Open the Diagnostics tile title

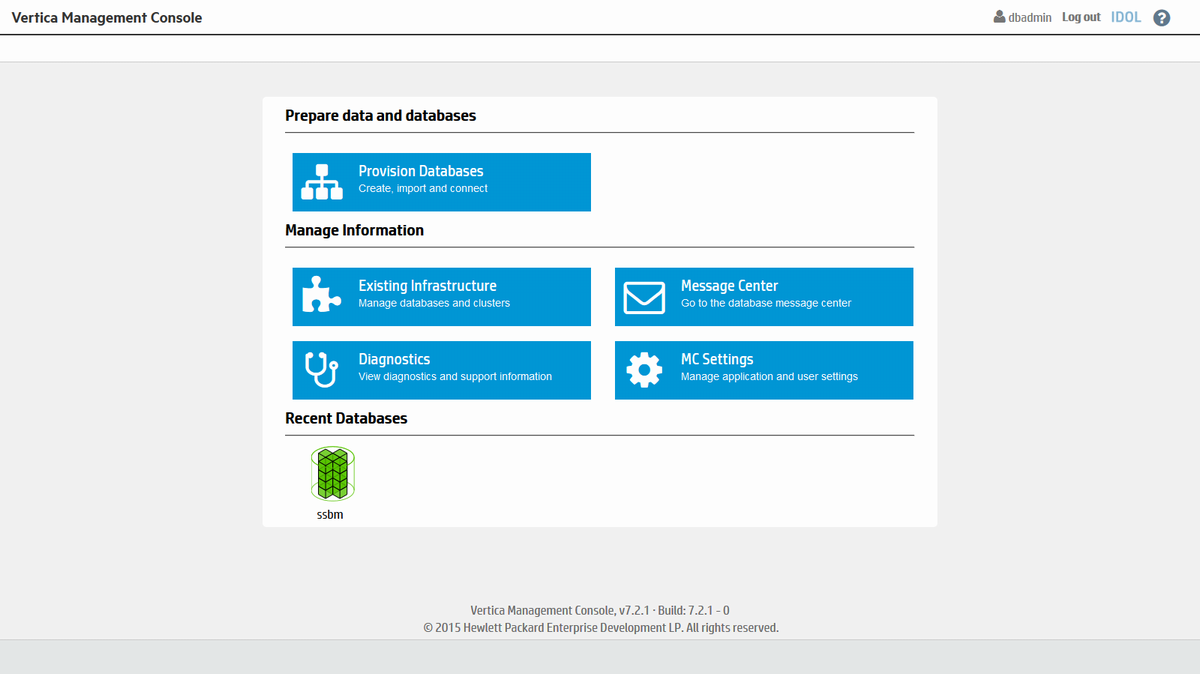point(394,359)
